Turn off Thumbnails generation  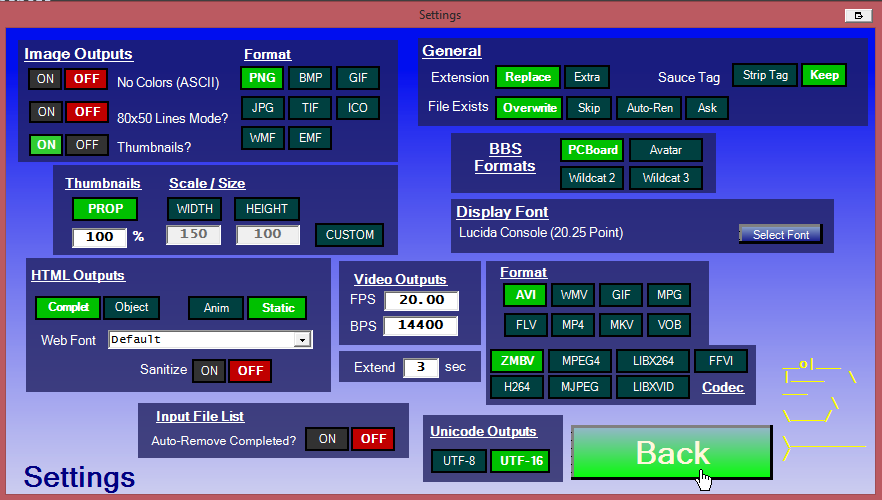click(87, 145)
